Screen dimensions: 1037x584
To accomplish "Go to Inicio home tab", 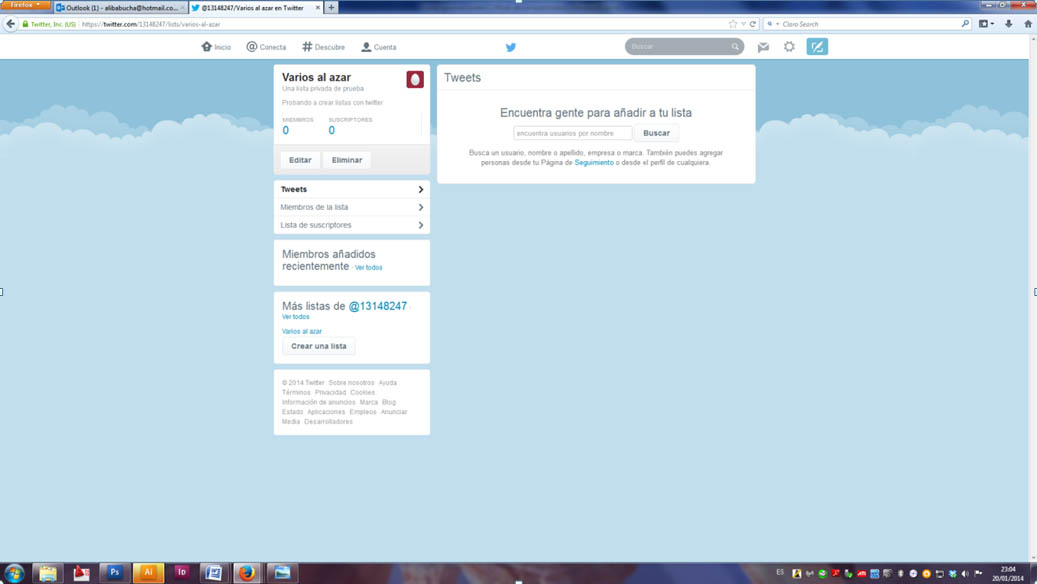I will [x=216, y=47].
